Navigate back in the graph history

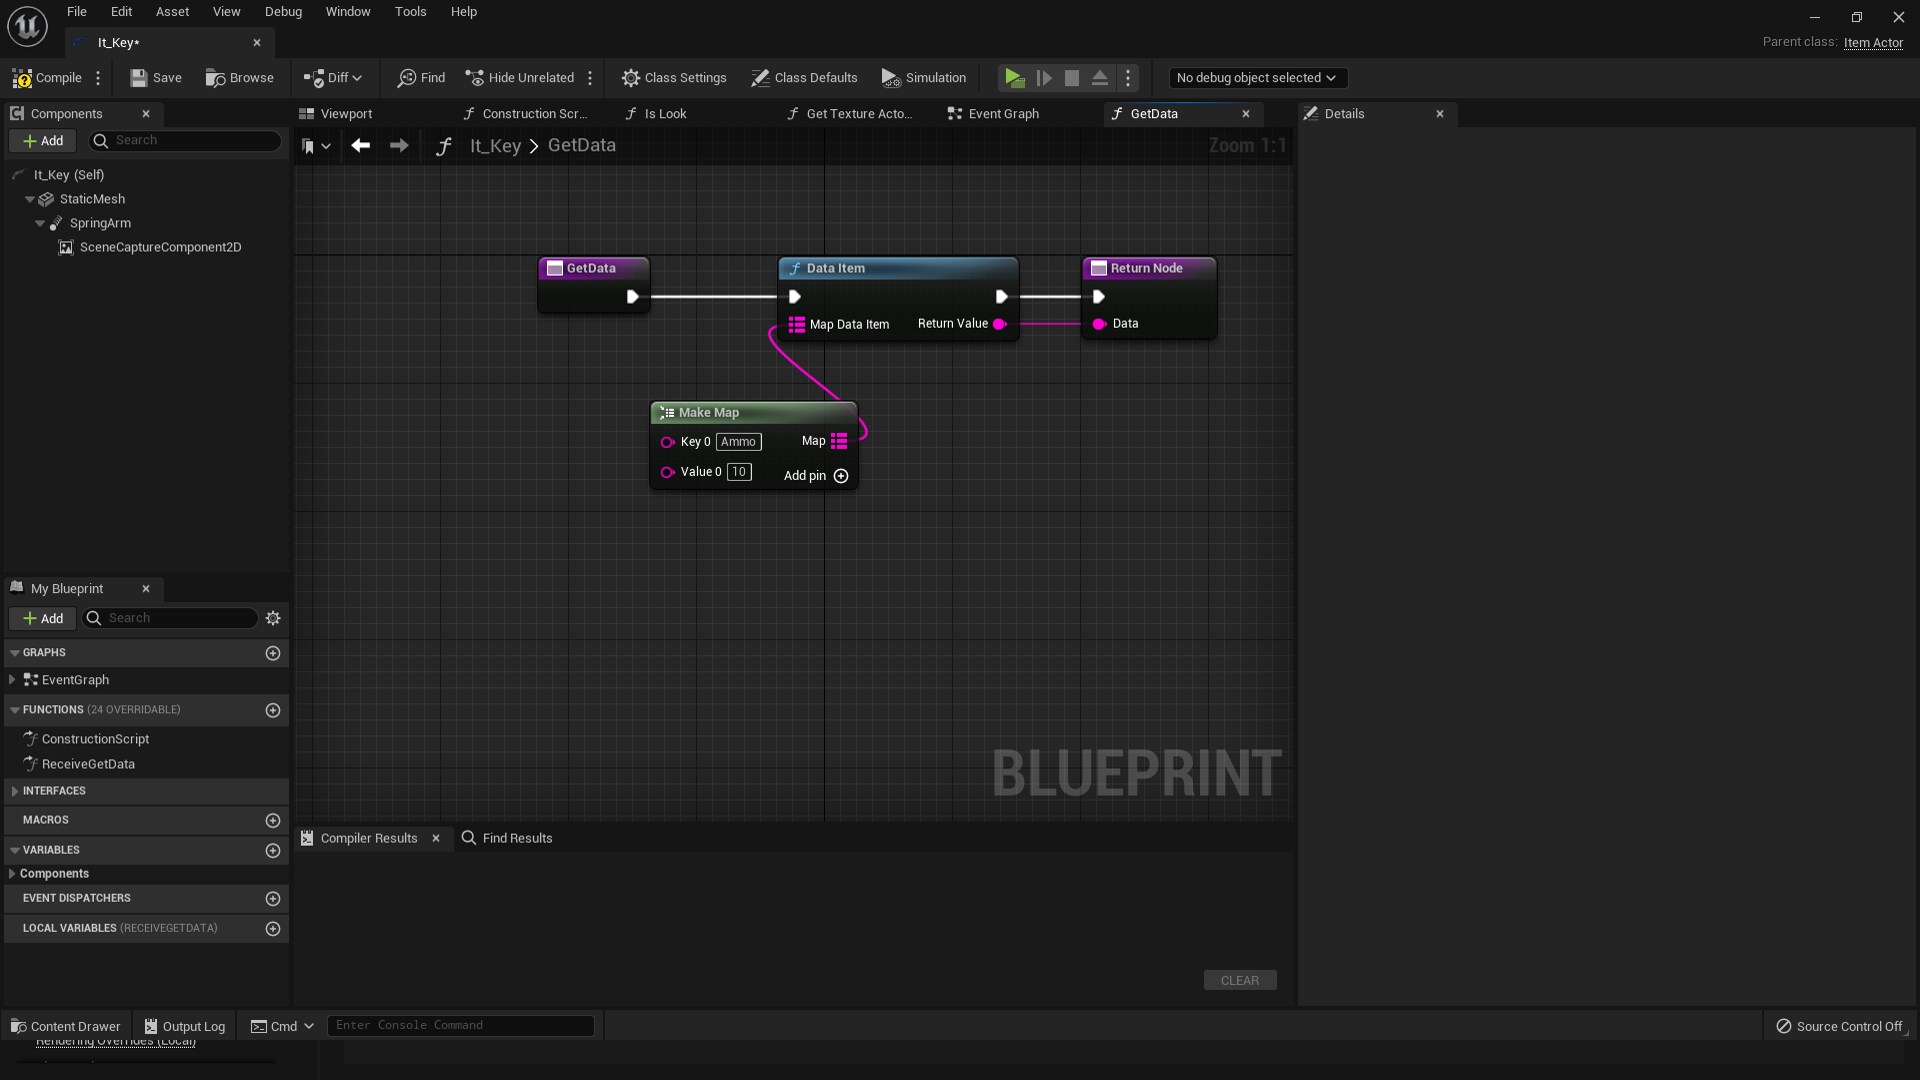point(361,146)
